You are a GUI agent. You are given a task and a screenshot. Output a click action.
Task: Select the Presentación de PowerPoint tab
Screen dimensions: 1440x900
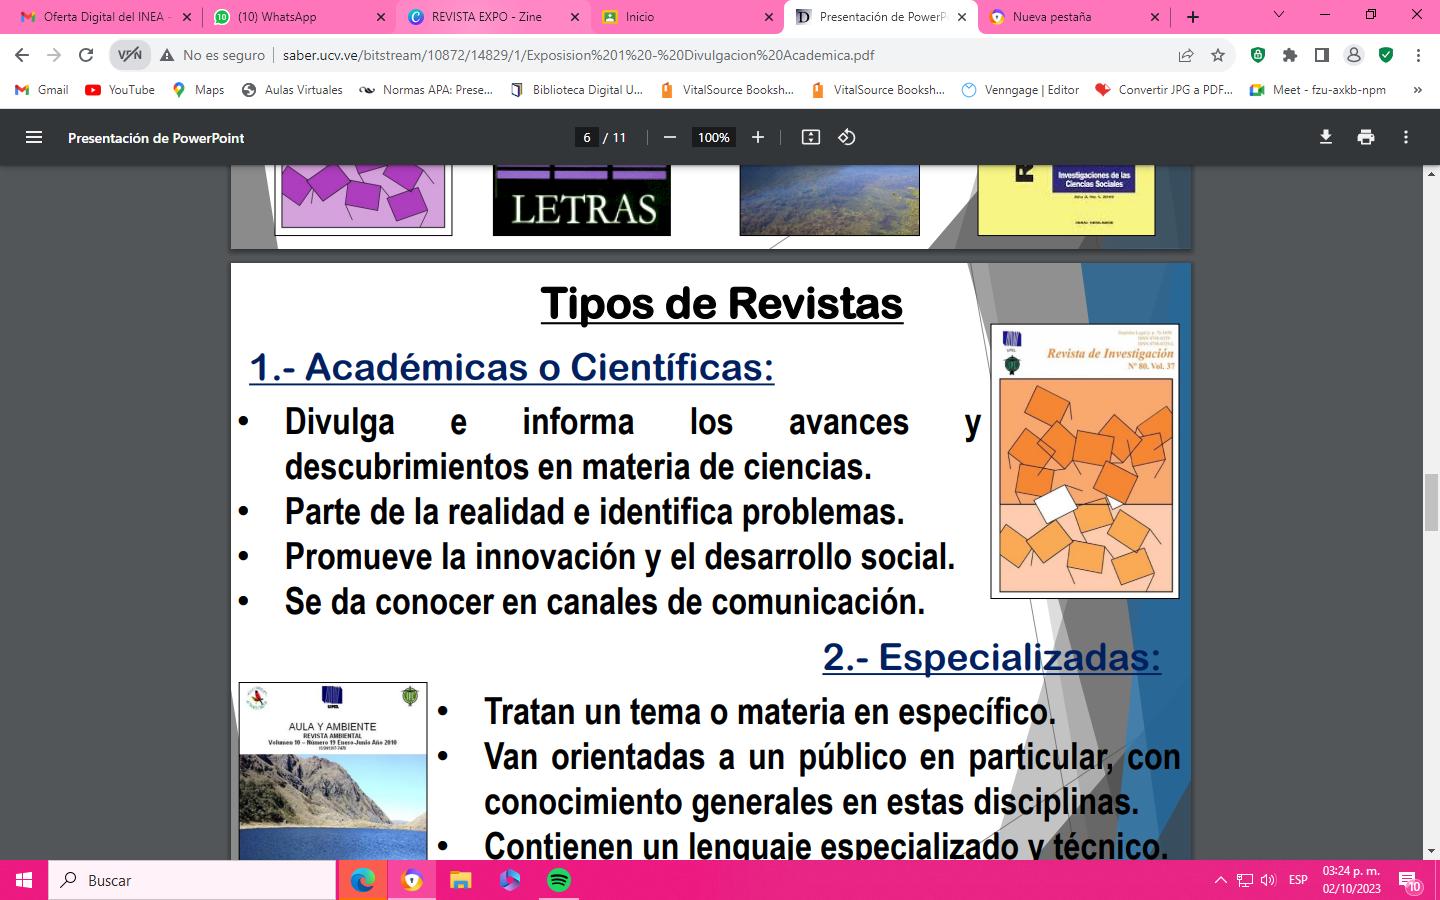(x=881, y=17)
